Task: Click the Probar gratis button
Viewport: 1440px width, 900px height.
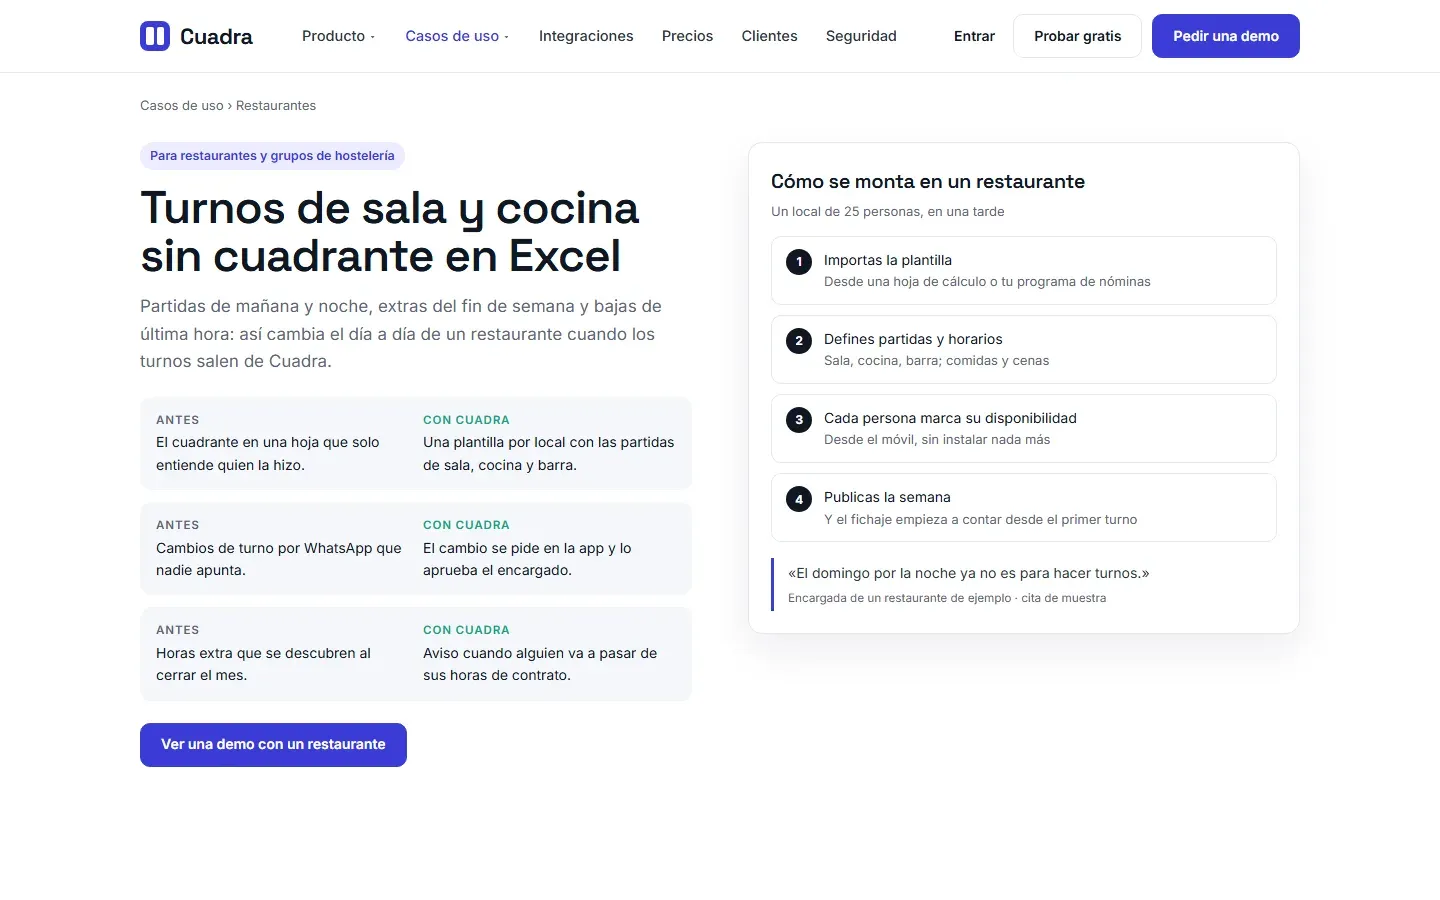Action: tap(1077, 36)
